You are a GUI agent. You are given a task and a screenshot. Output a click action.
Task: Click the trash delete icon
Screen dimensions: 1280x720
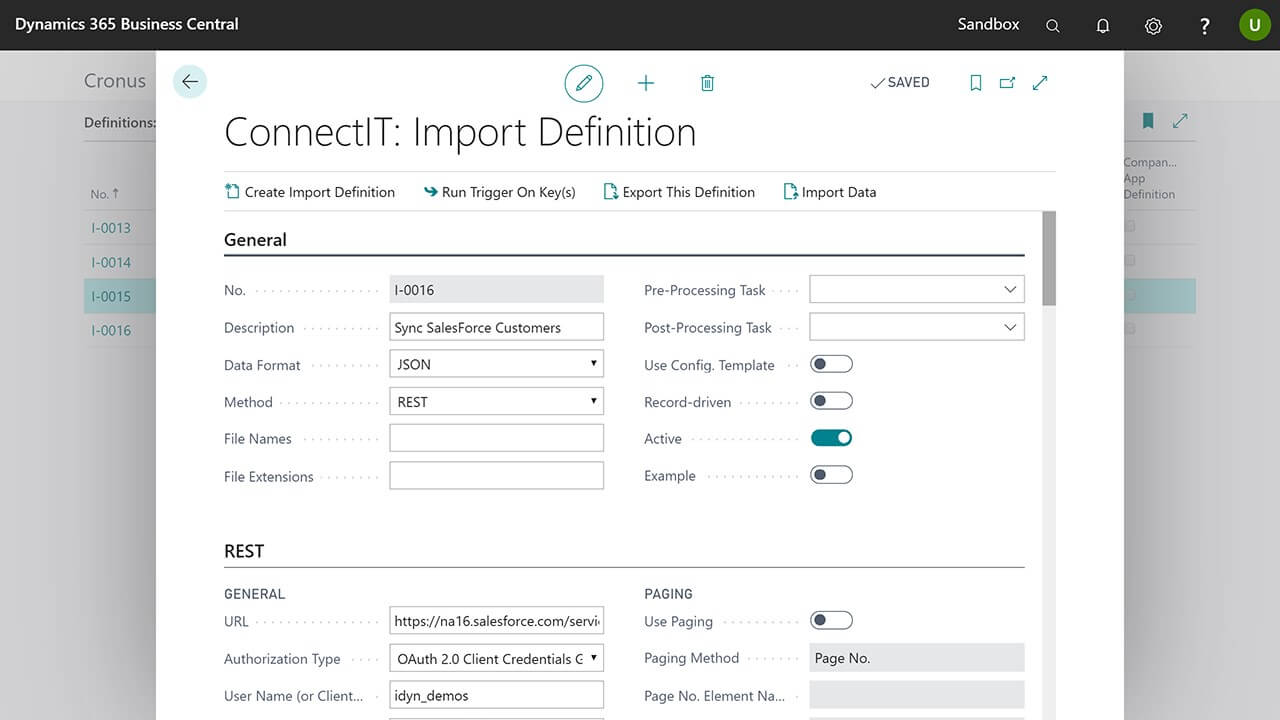pos(707,83)
